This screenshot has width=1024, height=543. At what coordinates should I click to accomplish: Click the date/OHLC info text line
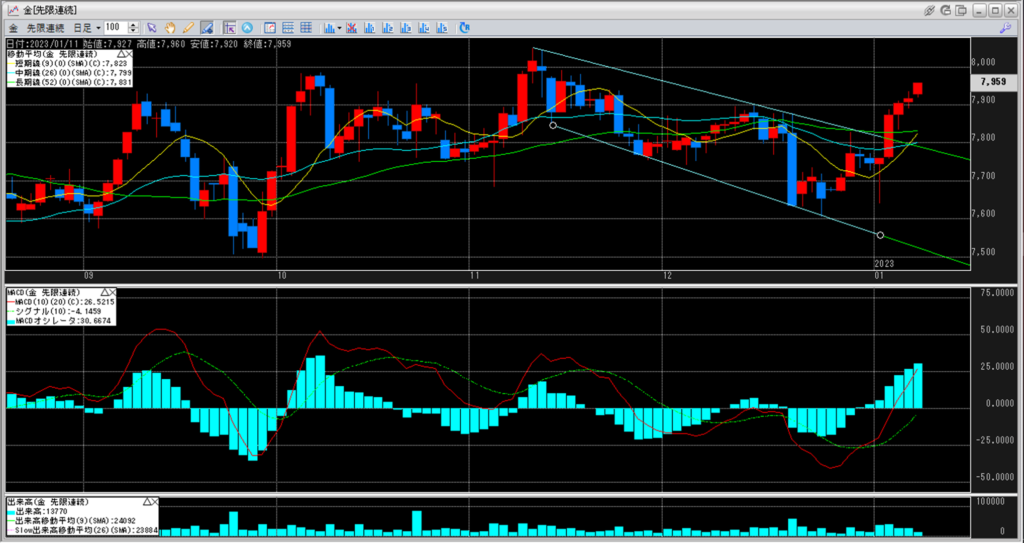(149, 44)
